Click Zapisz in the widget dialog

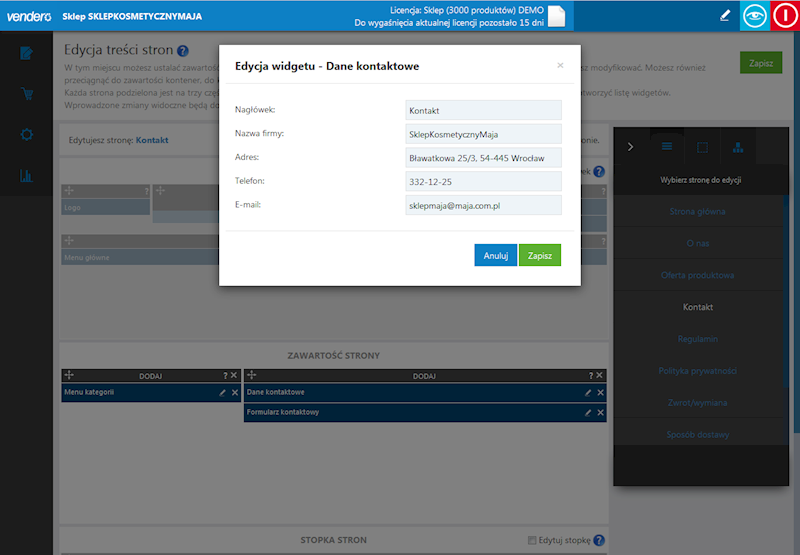(x=540, y=256)
